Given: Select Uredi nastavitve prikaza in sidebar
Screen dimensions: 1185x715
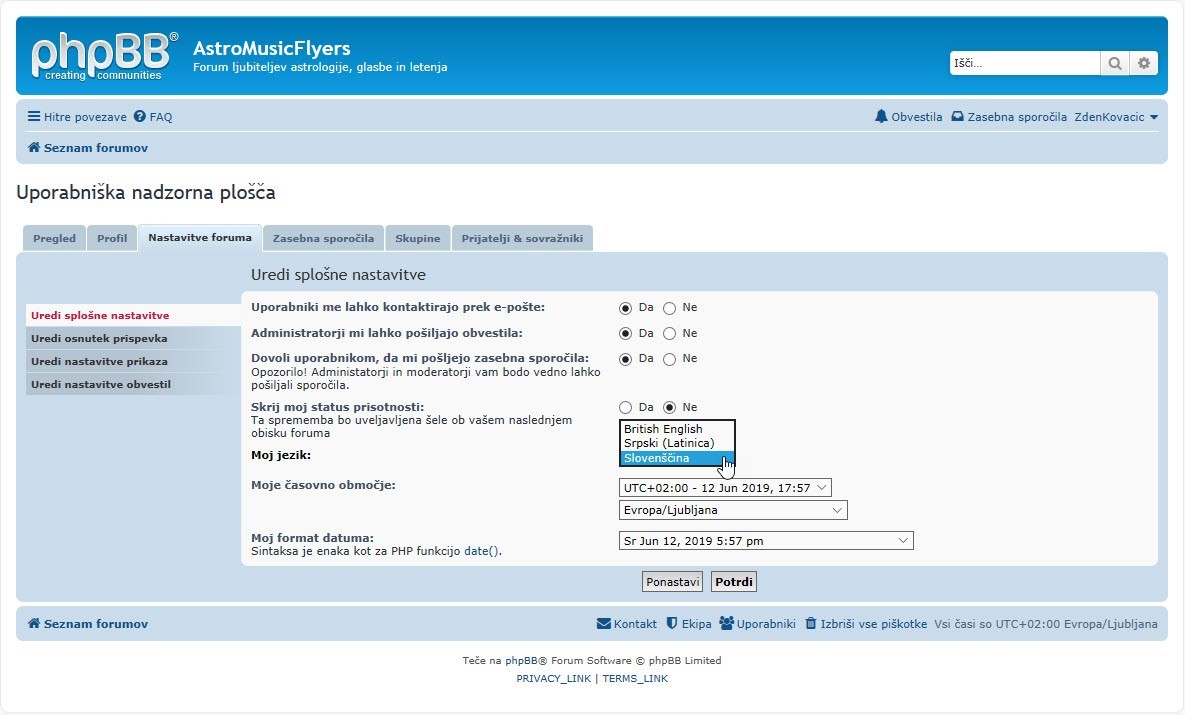Looking at the screenshot, I should pos(133,361).
